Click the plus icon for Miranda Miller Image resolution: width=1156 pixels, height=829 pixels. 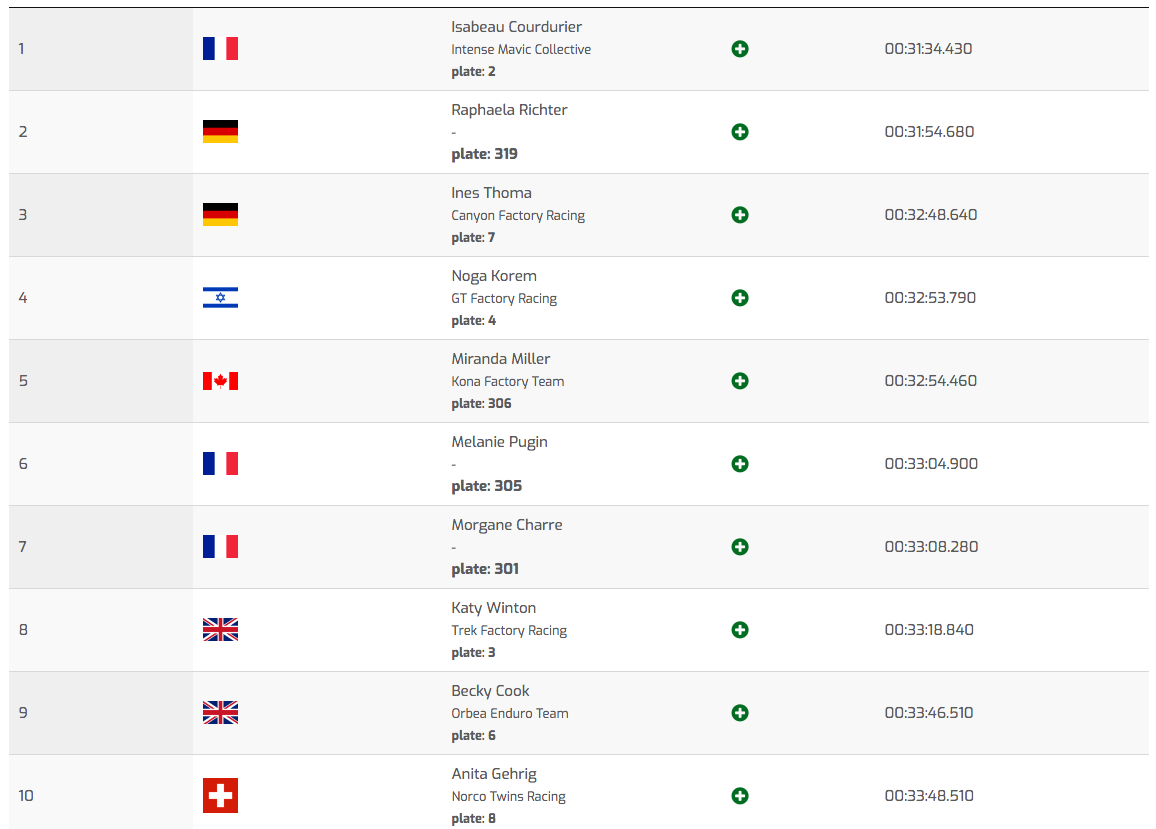(x=739, y=381)
